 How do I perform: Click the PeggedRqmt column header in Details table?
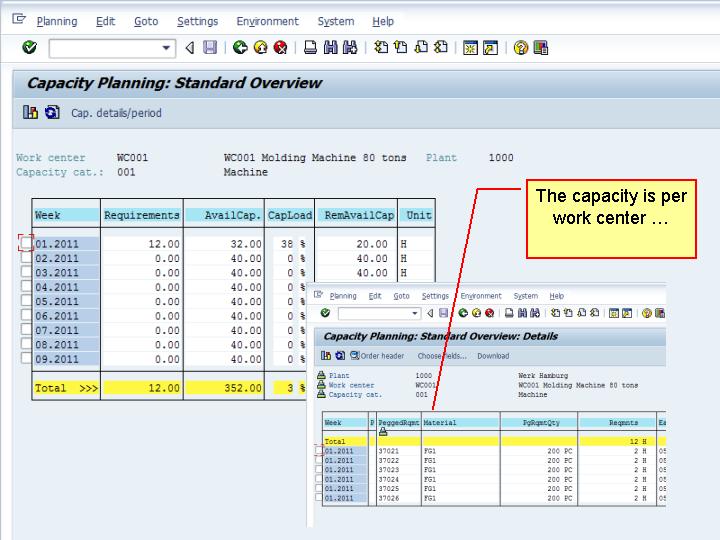coord(399,422)
